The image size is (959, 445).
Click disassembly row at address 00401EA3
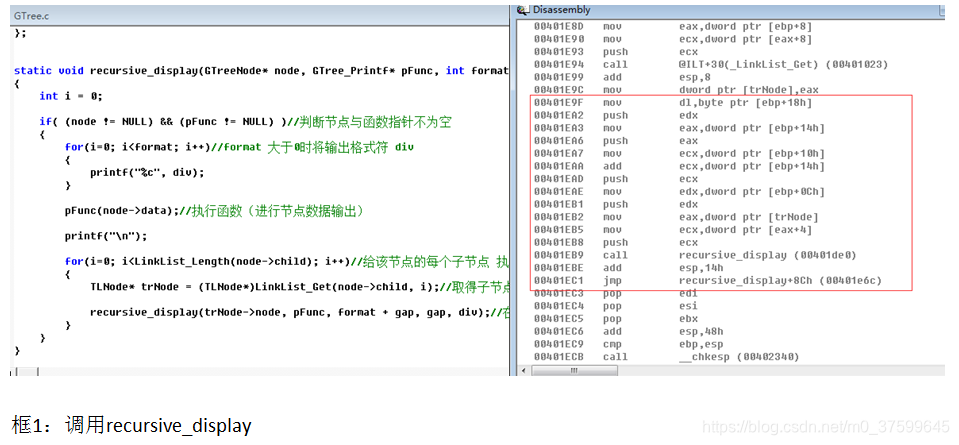(679, 128)
